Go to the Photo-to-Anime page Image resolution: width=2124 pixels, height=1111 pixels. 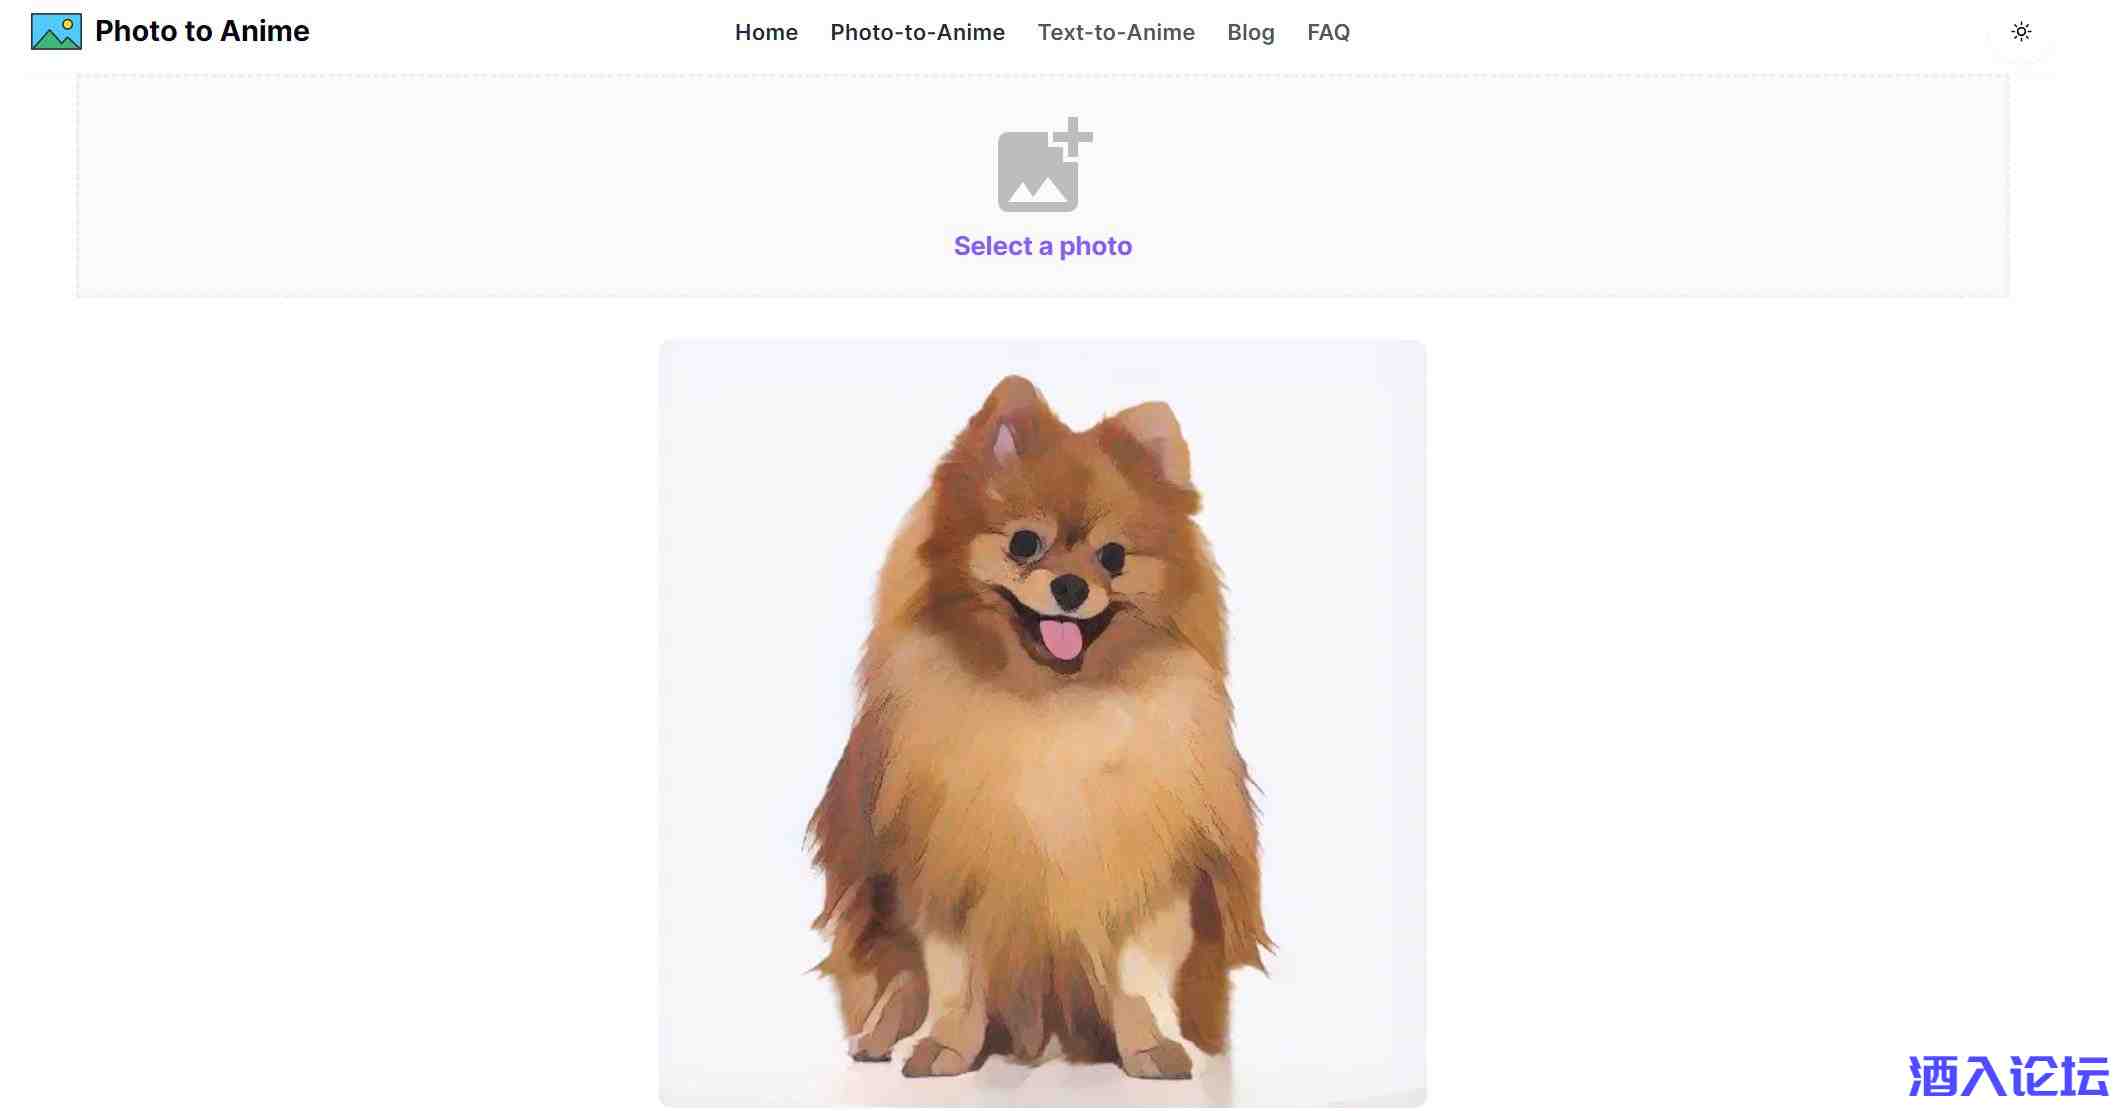pyautogui.click(x=917, y=32)
